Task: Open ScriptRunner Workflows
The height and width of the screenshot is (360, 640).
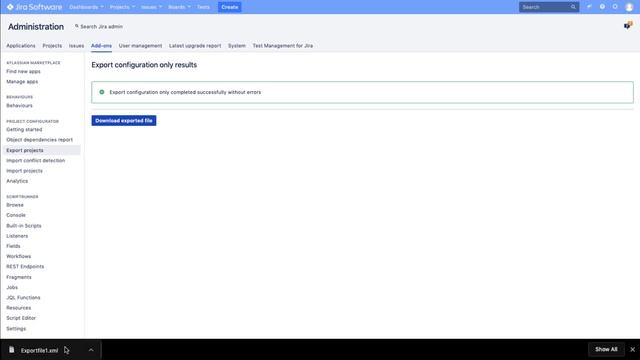Action: pos(18,256)
